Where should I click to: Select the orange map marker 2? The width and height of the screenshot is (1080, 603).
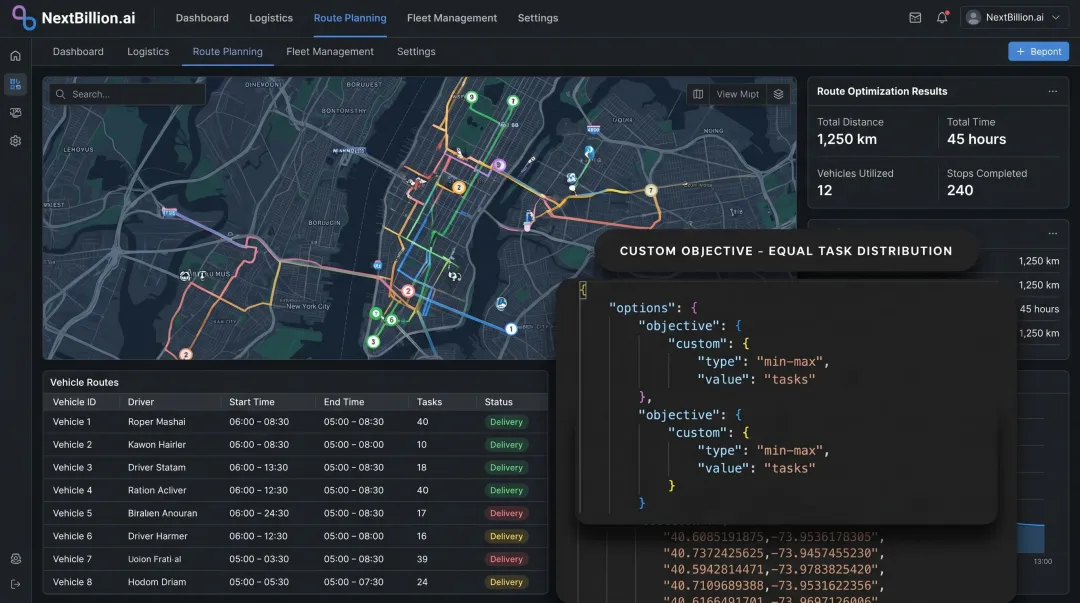459,187
